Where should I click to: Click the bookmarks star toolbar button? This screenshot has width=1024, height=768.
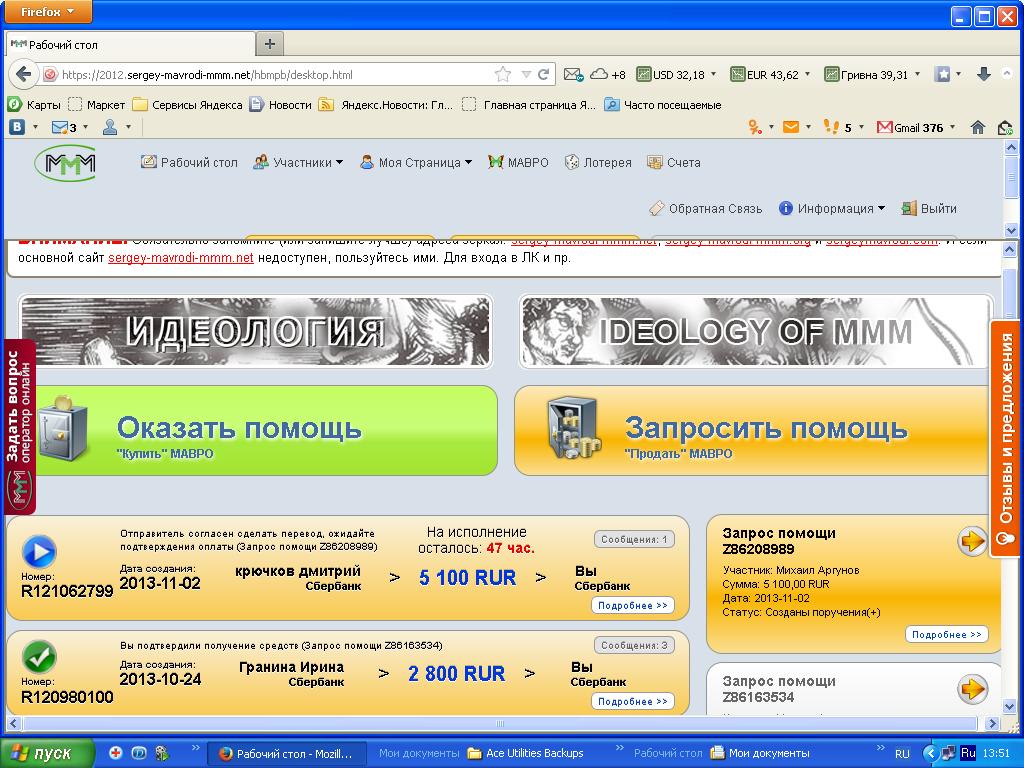tap(942, 74)
